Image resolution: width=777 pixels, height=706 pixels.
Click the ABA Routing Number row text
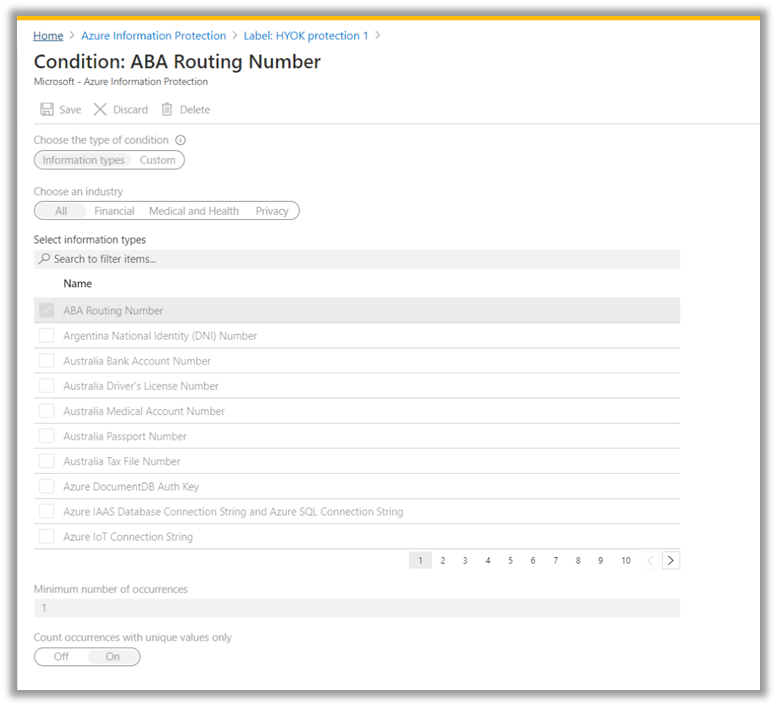pyautogui.click(x=113, y=311)
